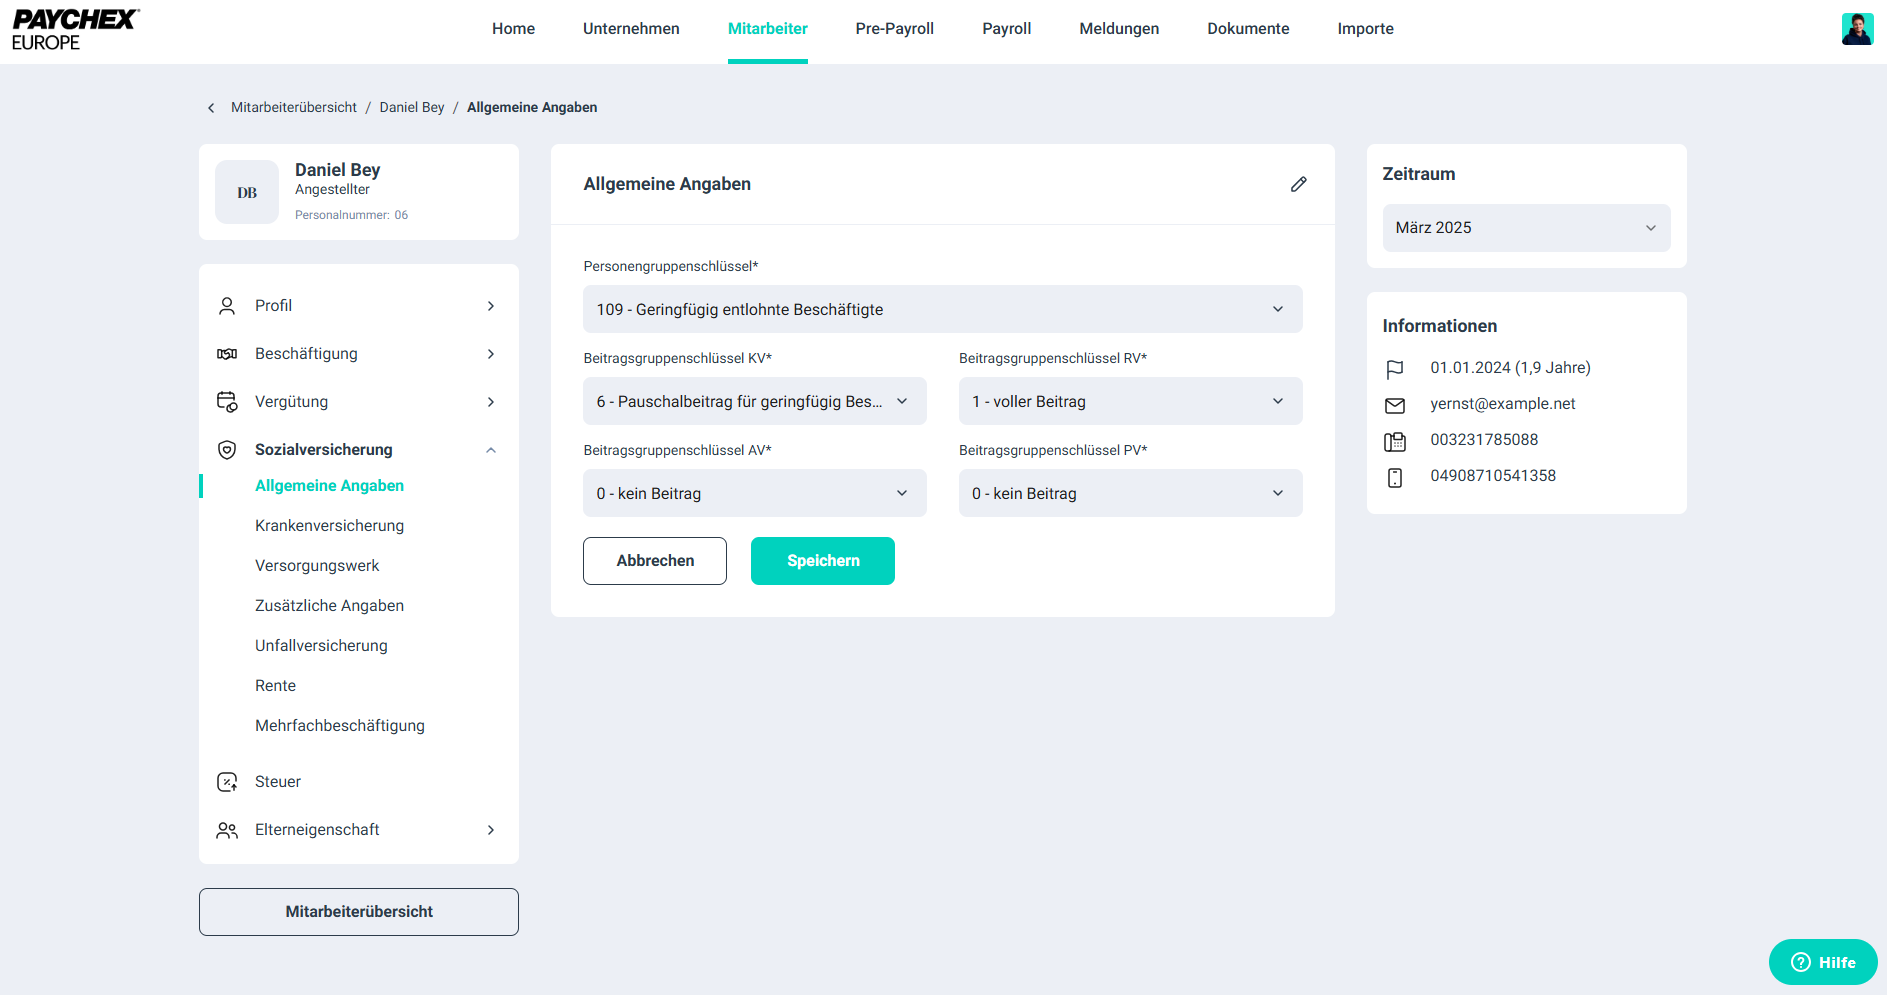Image resolution: width=1887 pixels, height=995 pixels.
Task: Open the Hilfe help widget
Action: (x=1822, y=962)
